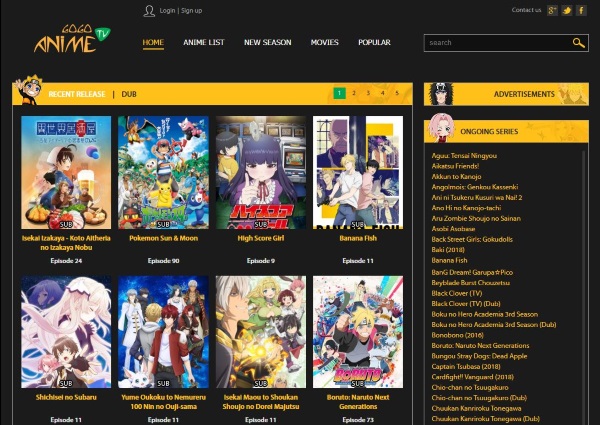600x425 pixels.
Task: Click the Contact us link
Action: (x=526, y=10)
